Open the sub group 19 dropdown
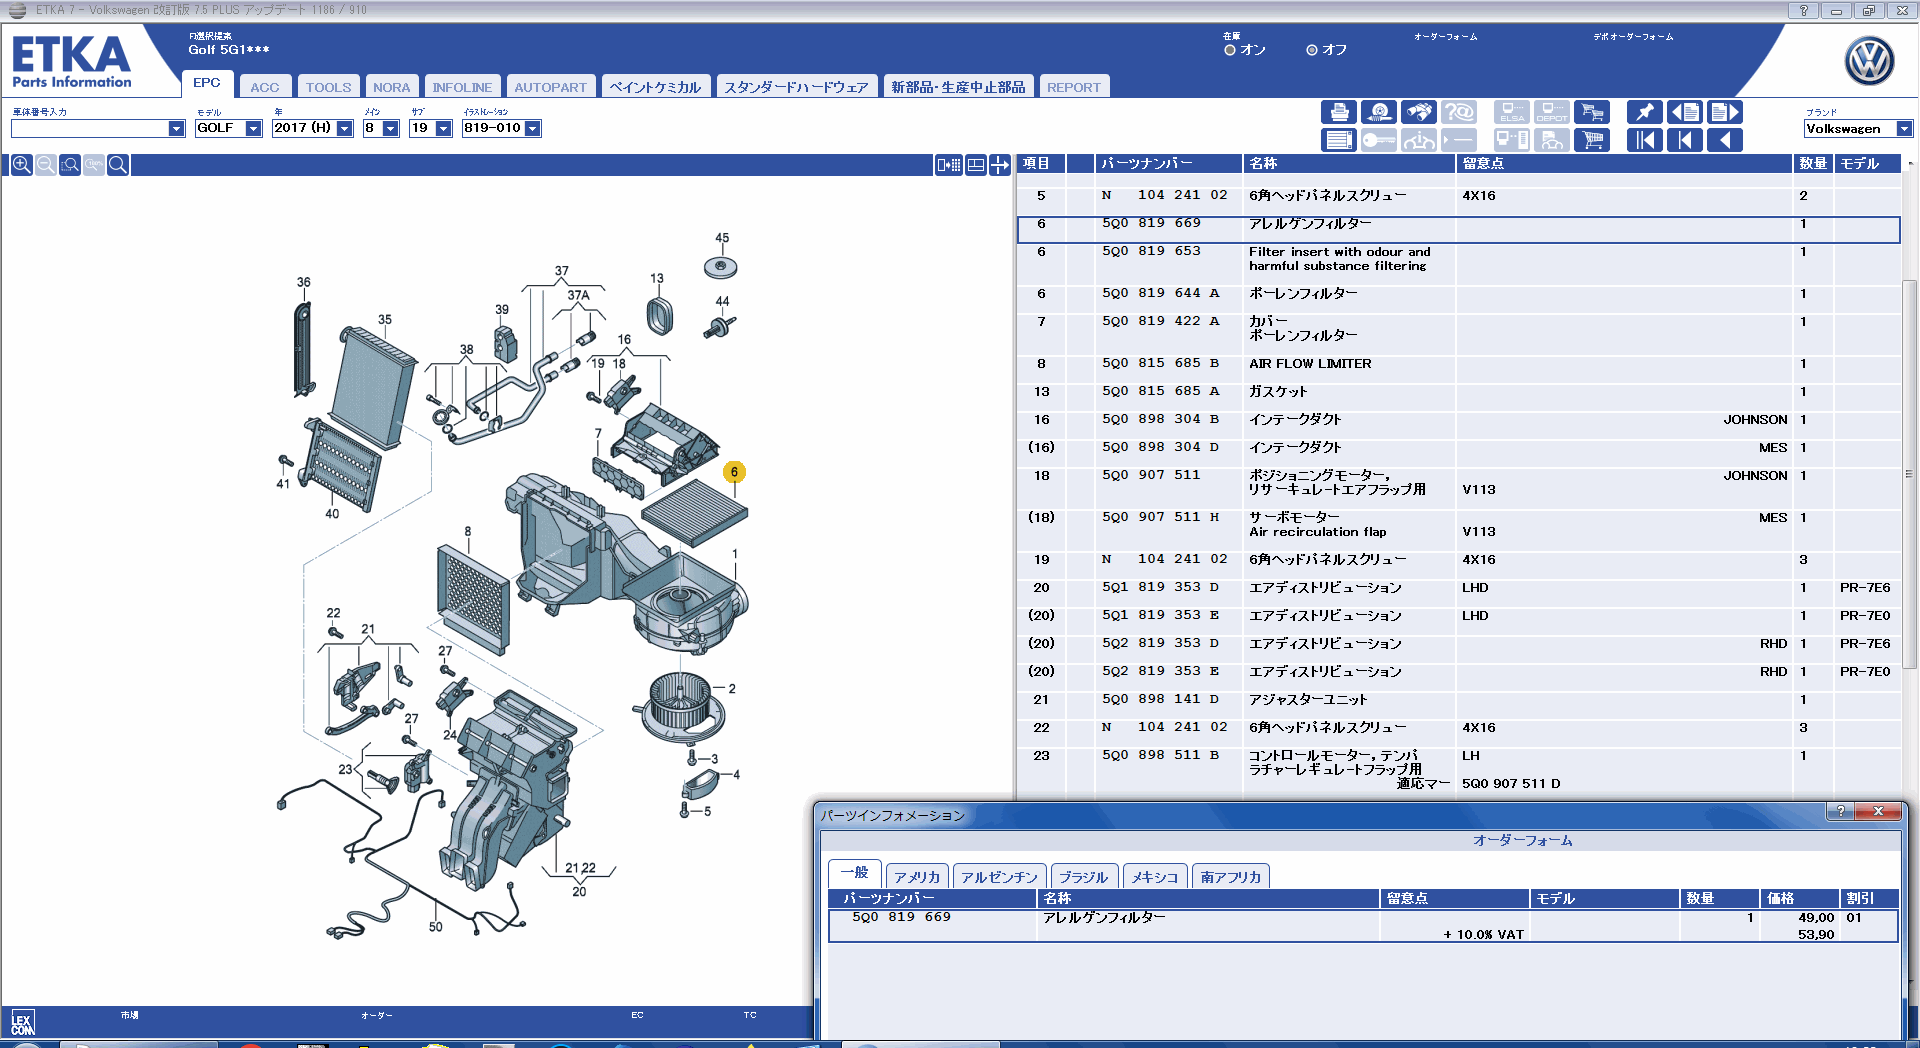1920x1048 pixels. click(x=444, y=129)
